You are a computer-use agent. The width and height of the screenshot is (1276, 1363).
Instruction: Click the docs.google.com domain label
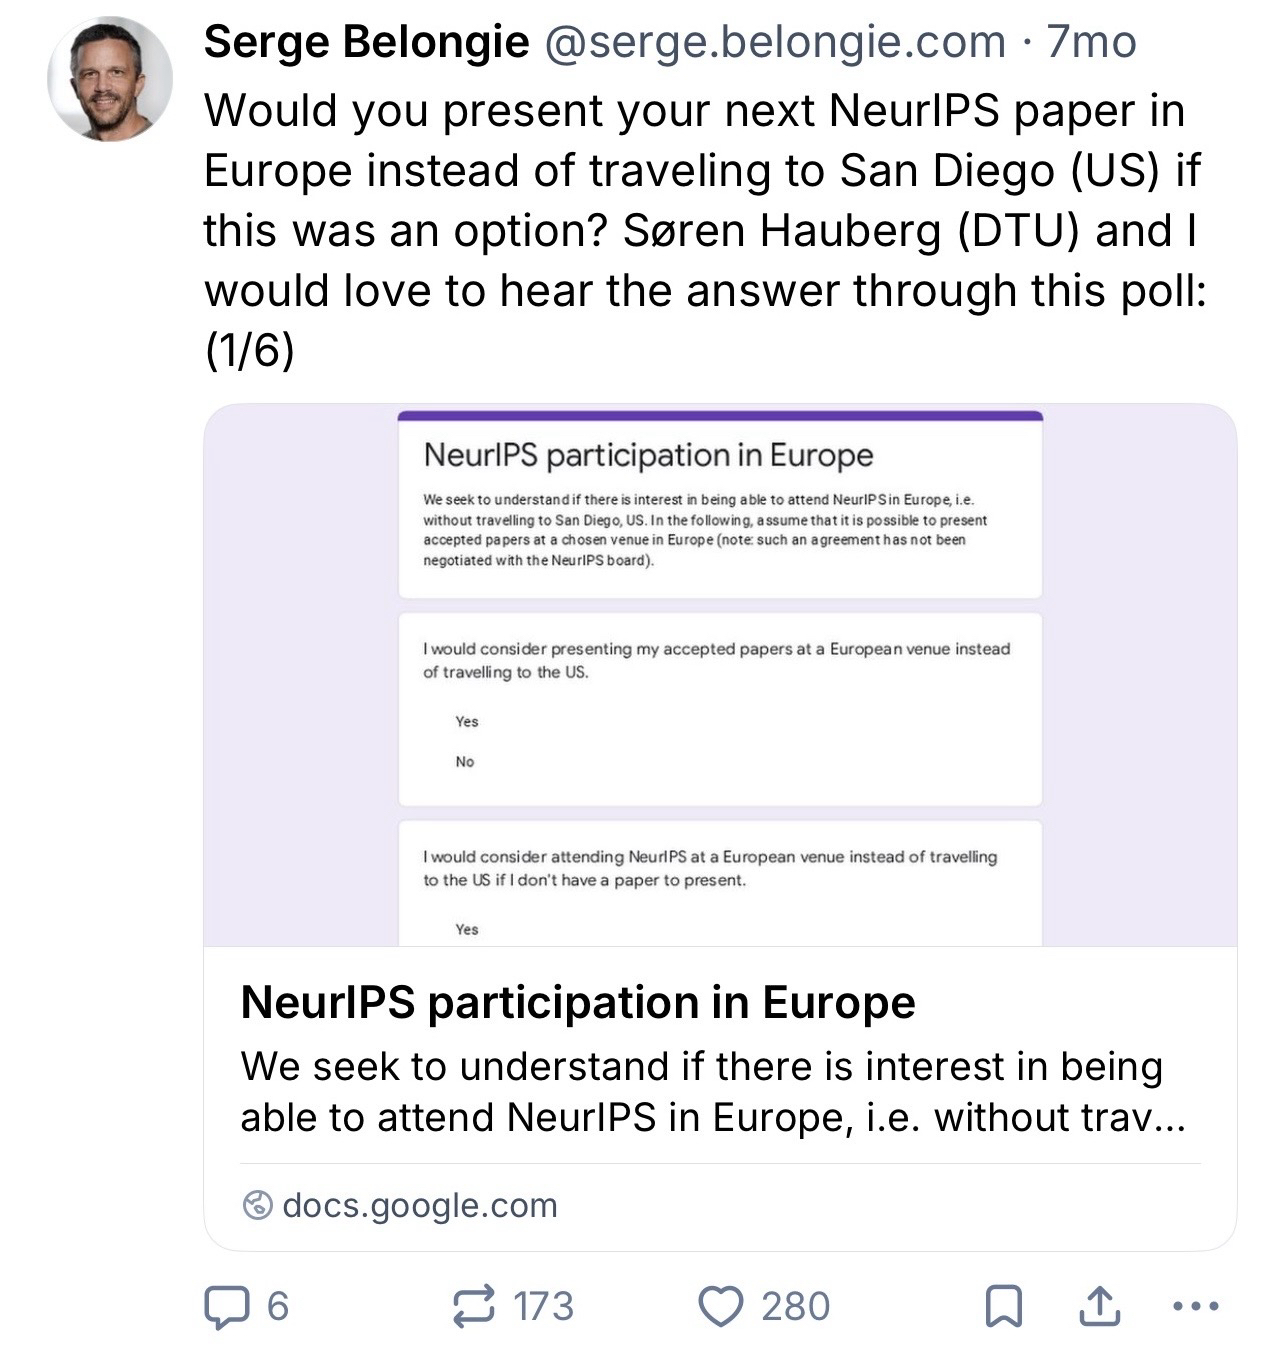click(x=420, y=1206)
